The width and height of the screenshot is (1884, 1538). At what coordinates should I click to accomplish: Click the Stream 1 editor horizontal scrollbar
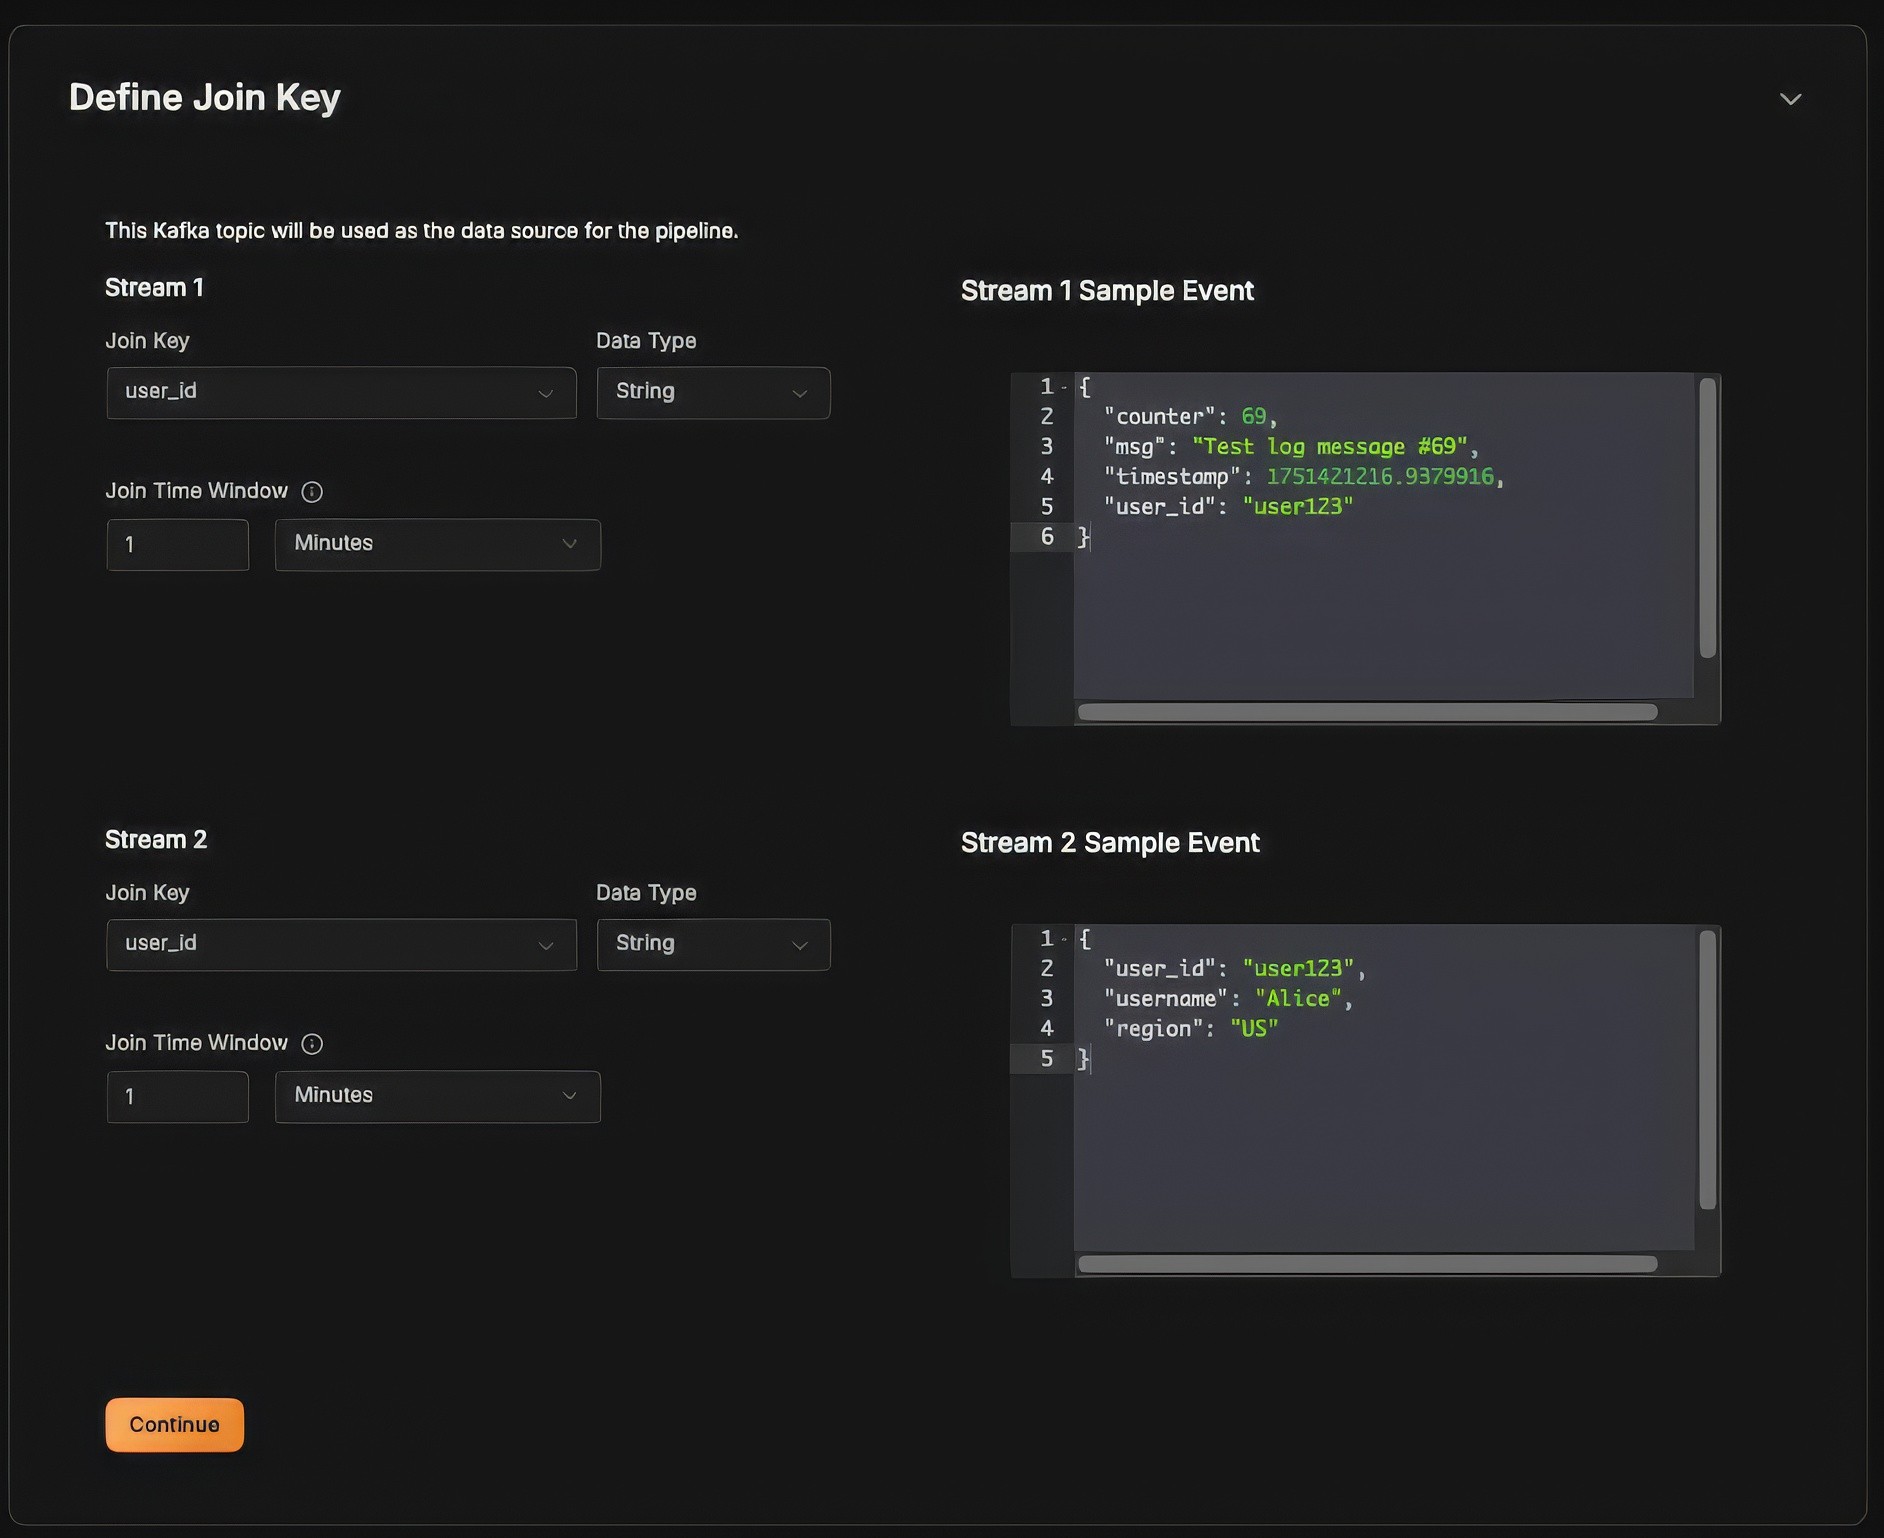[1367, 712]
